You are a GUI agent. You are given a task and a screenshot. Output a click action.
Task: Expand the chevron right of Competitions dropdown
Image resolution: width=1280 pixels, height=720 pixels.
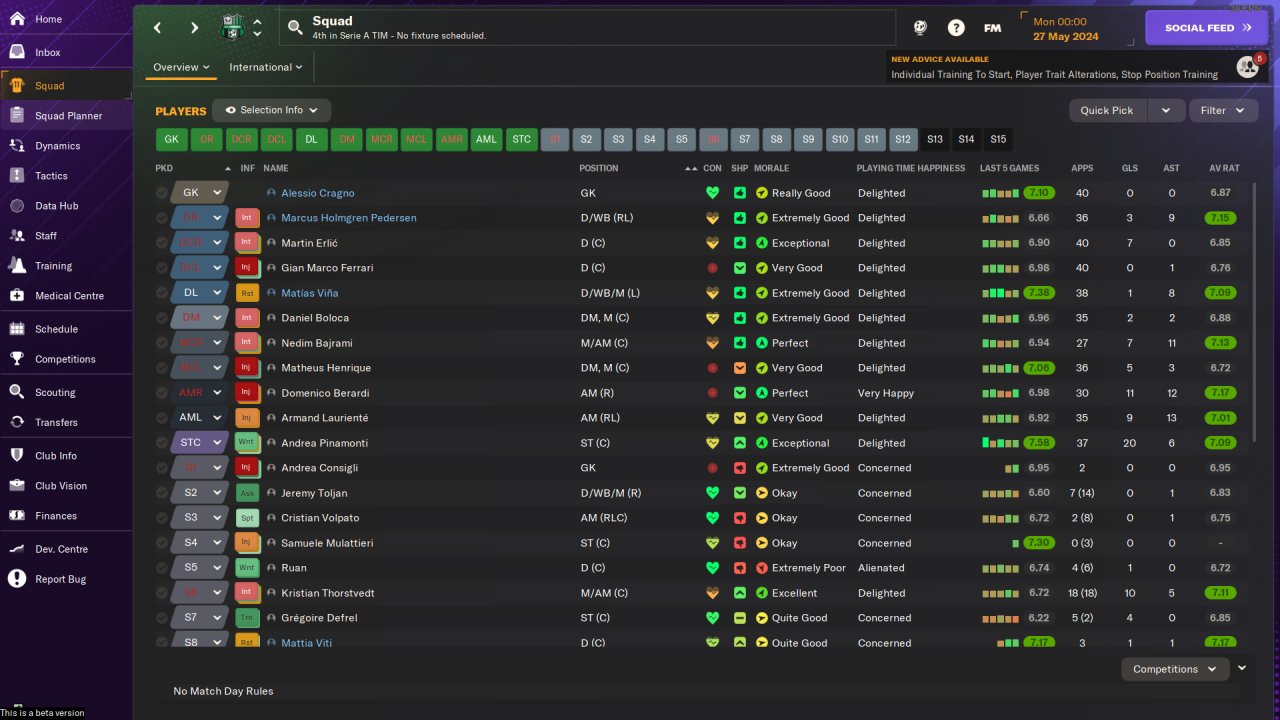tap(1242, 668)
